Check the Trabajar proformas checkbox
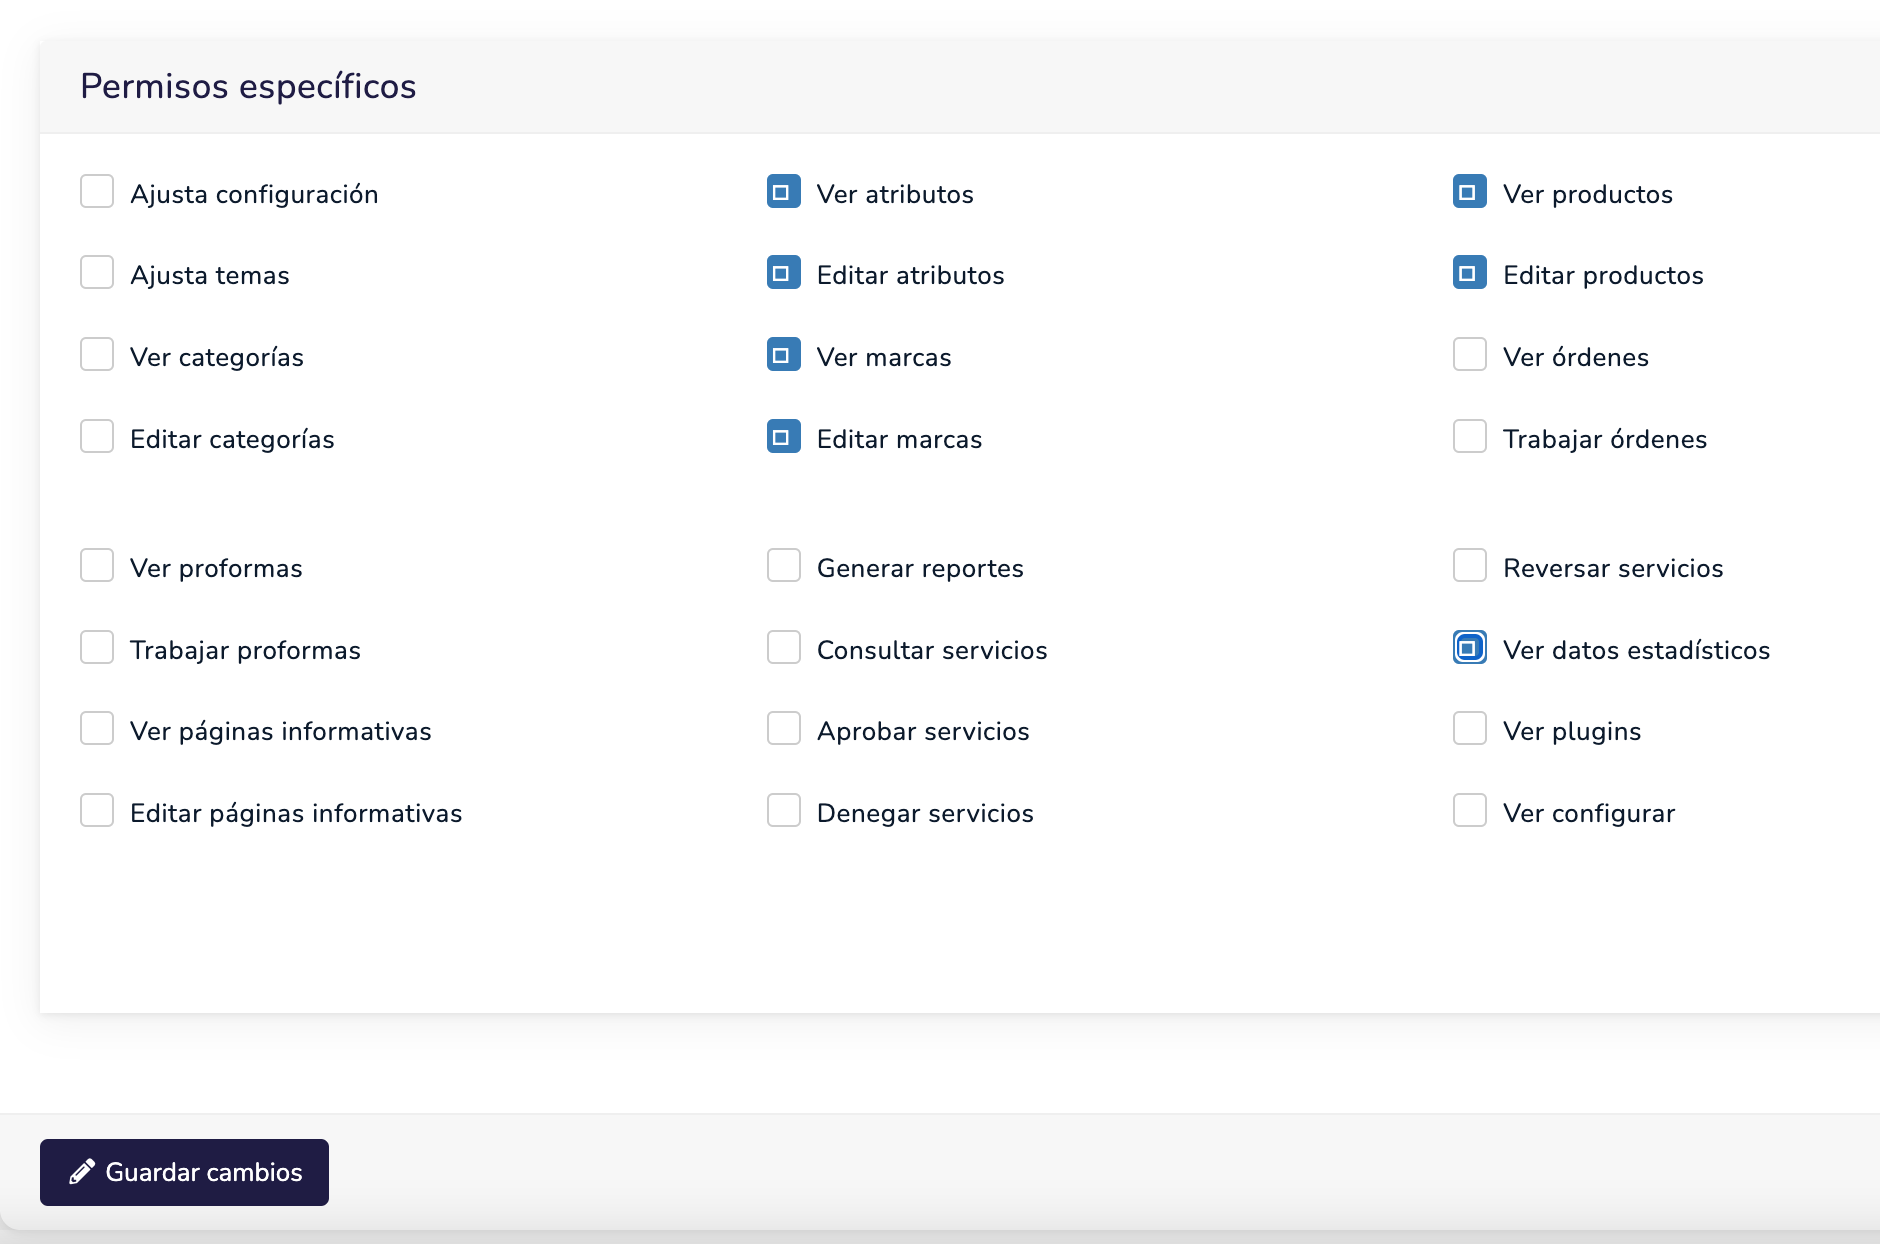 click(x=97, y=647)
